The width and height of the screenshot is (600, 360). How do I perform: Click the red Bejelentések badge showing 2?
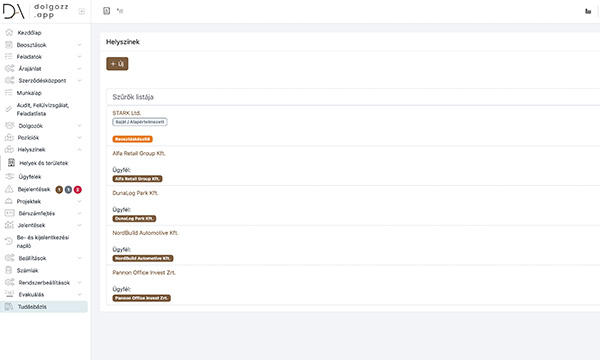(x=78, y=189)
